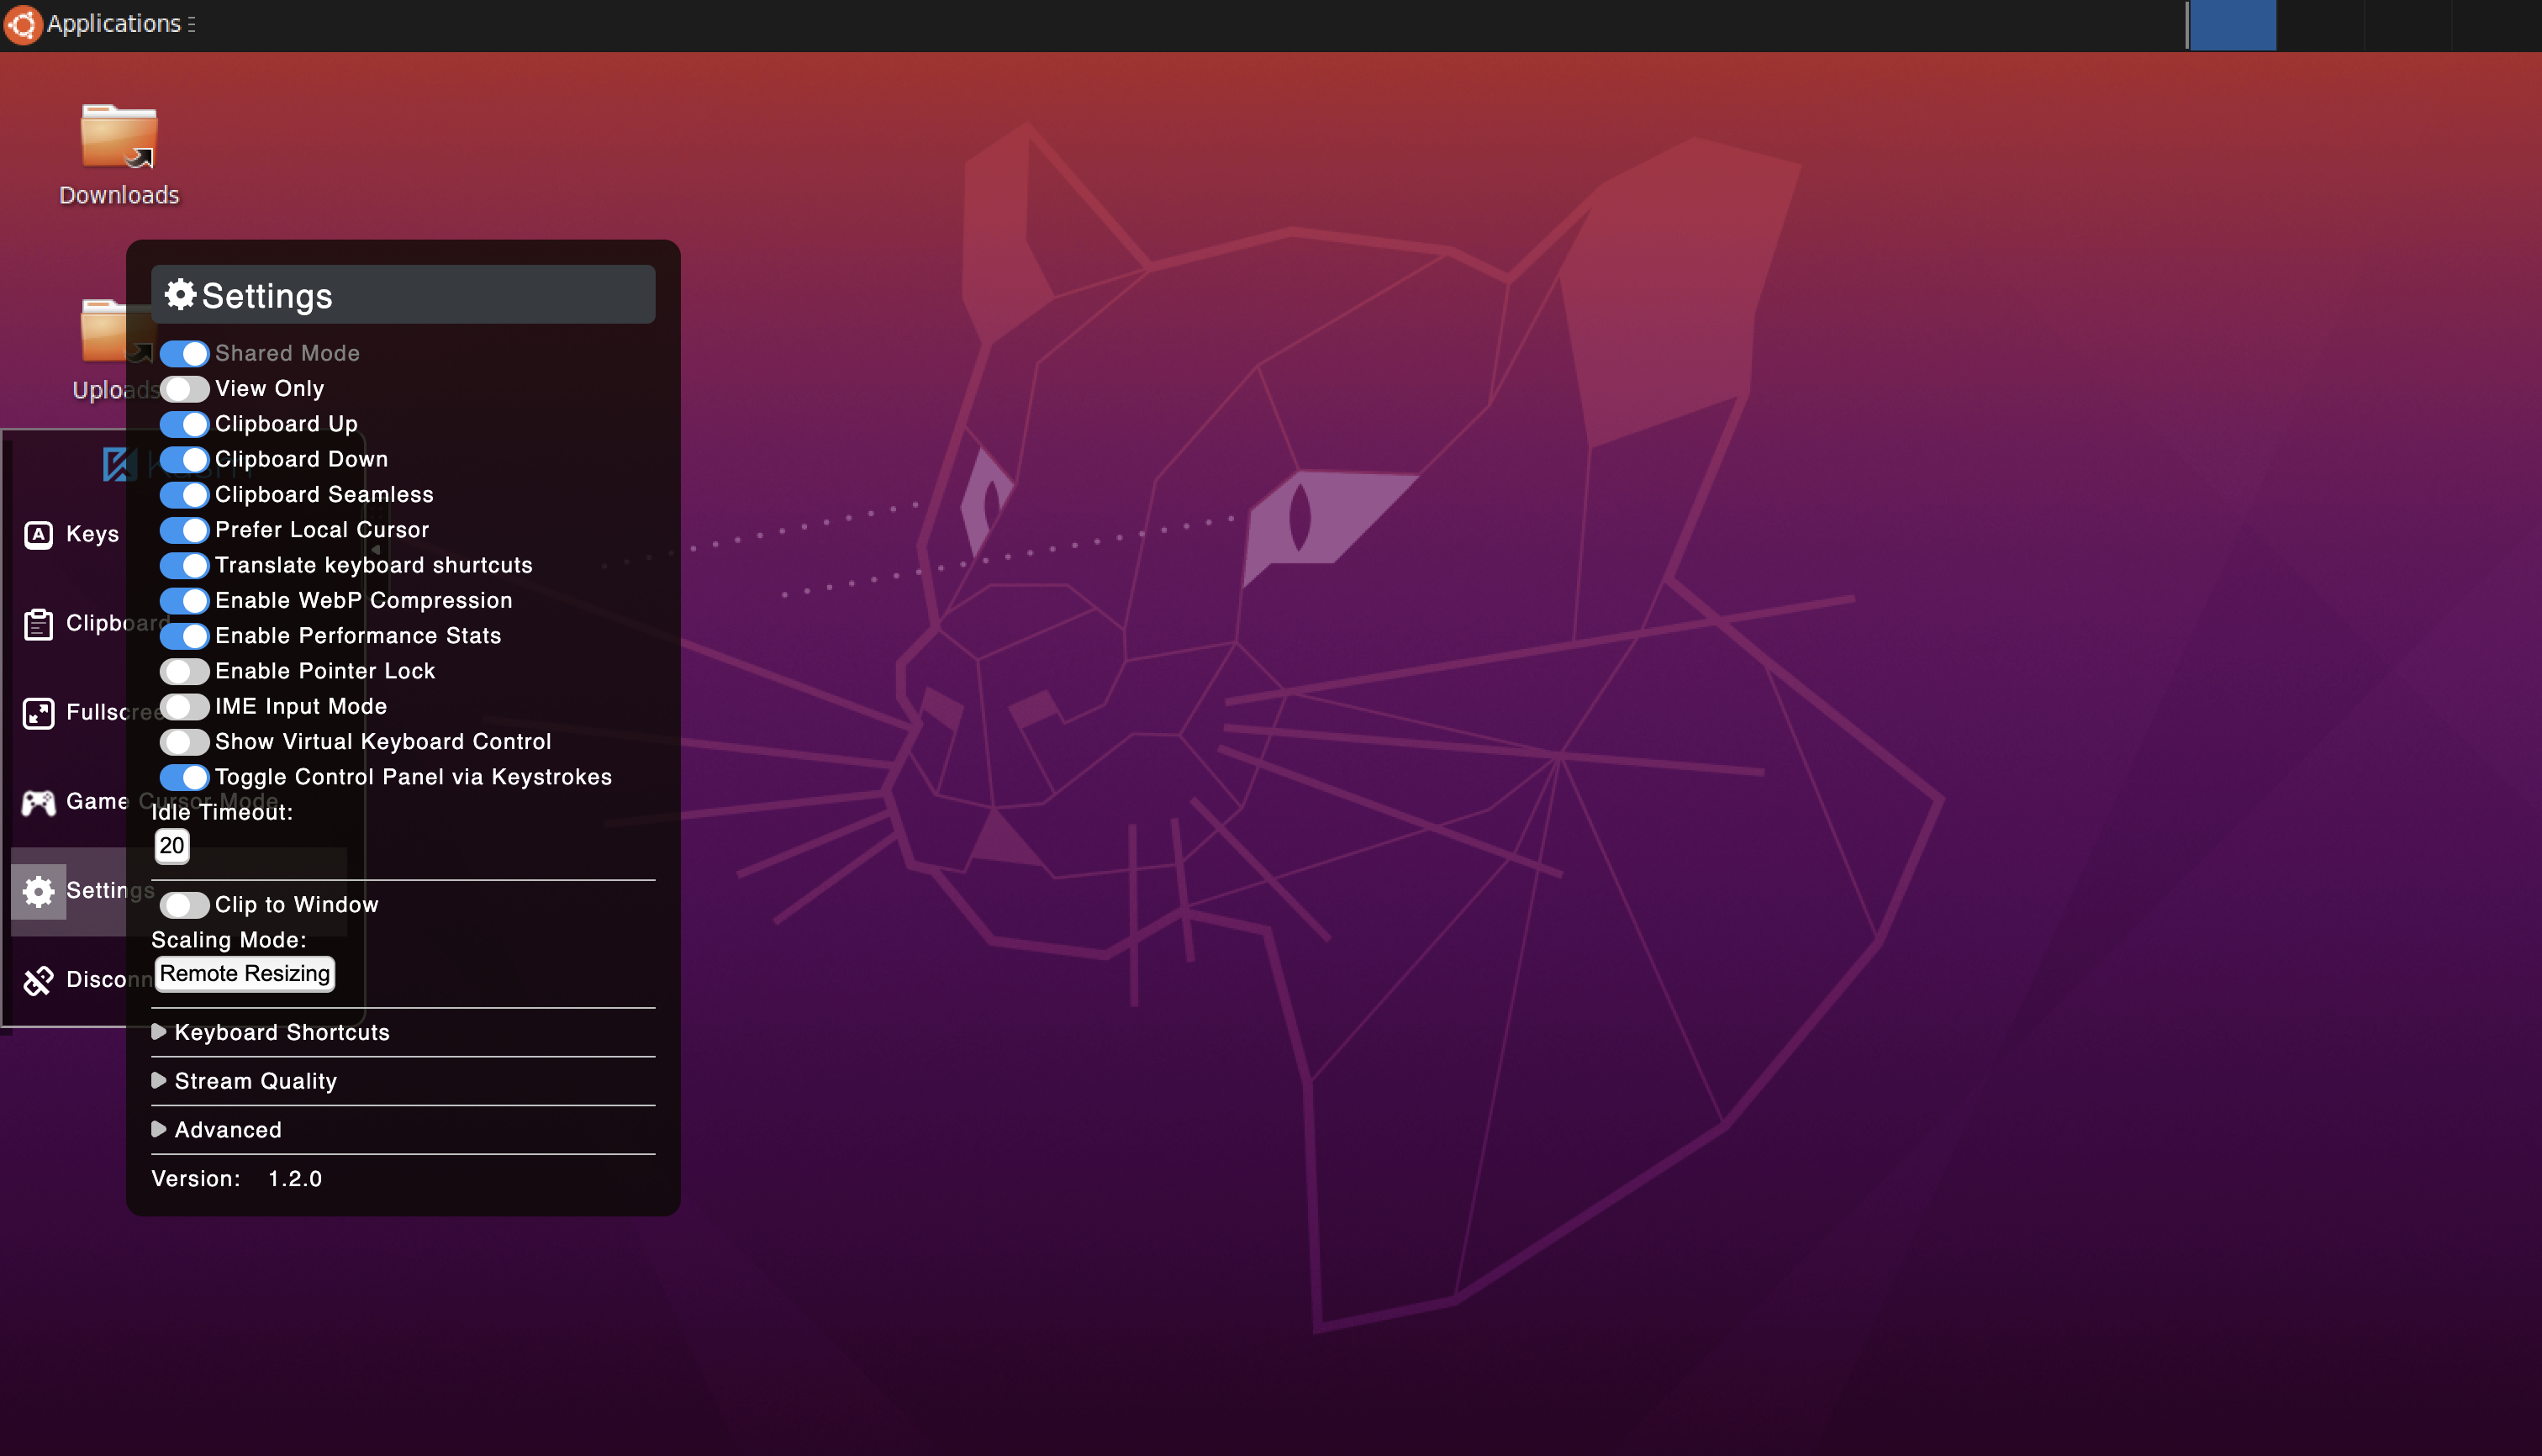This screenshot has height=1456, width=2542.
Task: Open the Downloads folder icon
Action: pyautogui.click(x=119, y=137)
